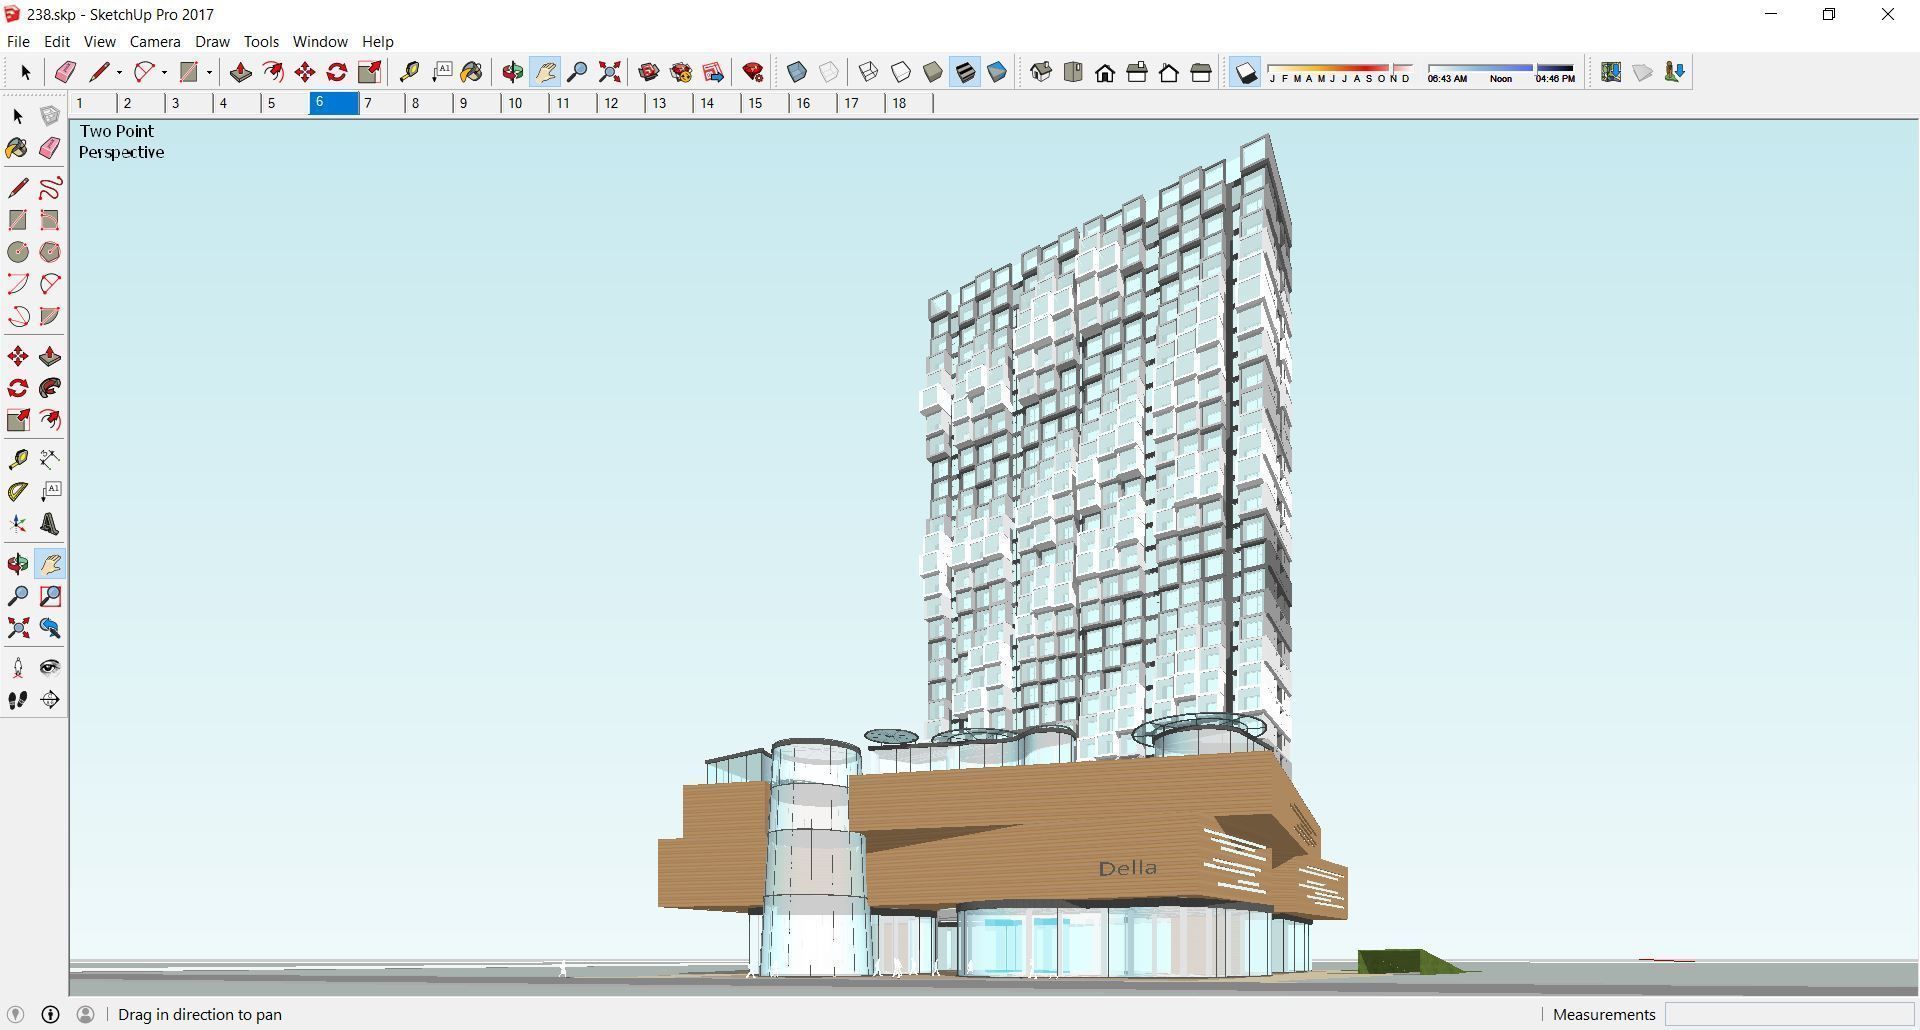
Task: Enable Monochrome face style
Action: coord(997,72)
